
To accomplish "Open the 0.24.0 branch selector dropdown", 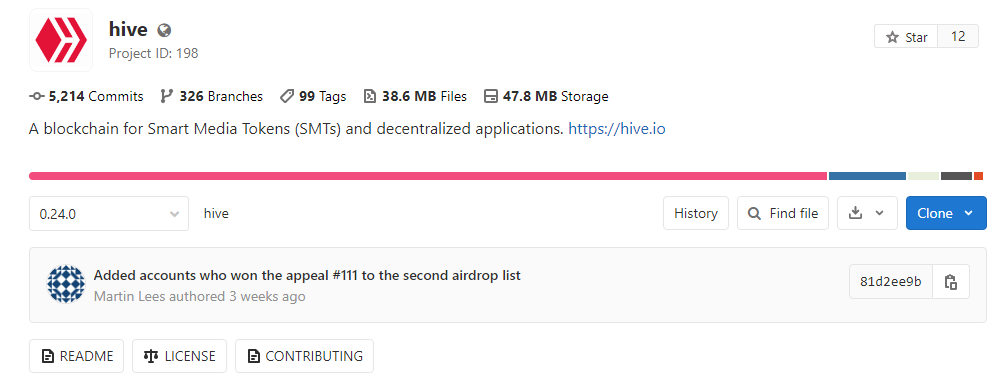I will [109, 213].
